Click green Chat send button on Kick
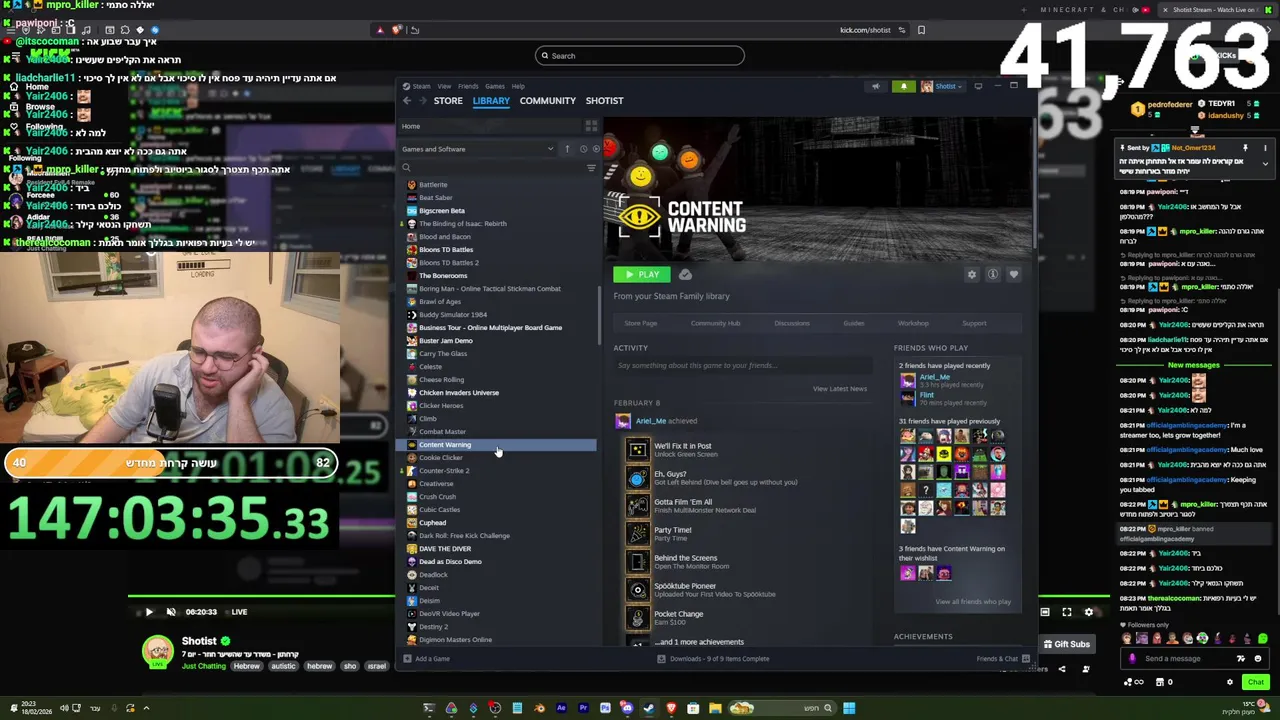This screenshot has height=720, width=1280. pyautogui.click(x=1255, y=682)
